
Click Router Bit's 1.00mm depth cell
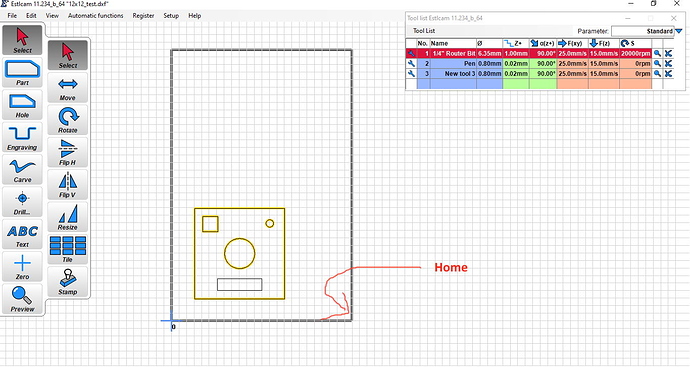(516, 53)
